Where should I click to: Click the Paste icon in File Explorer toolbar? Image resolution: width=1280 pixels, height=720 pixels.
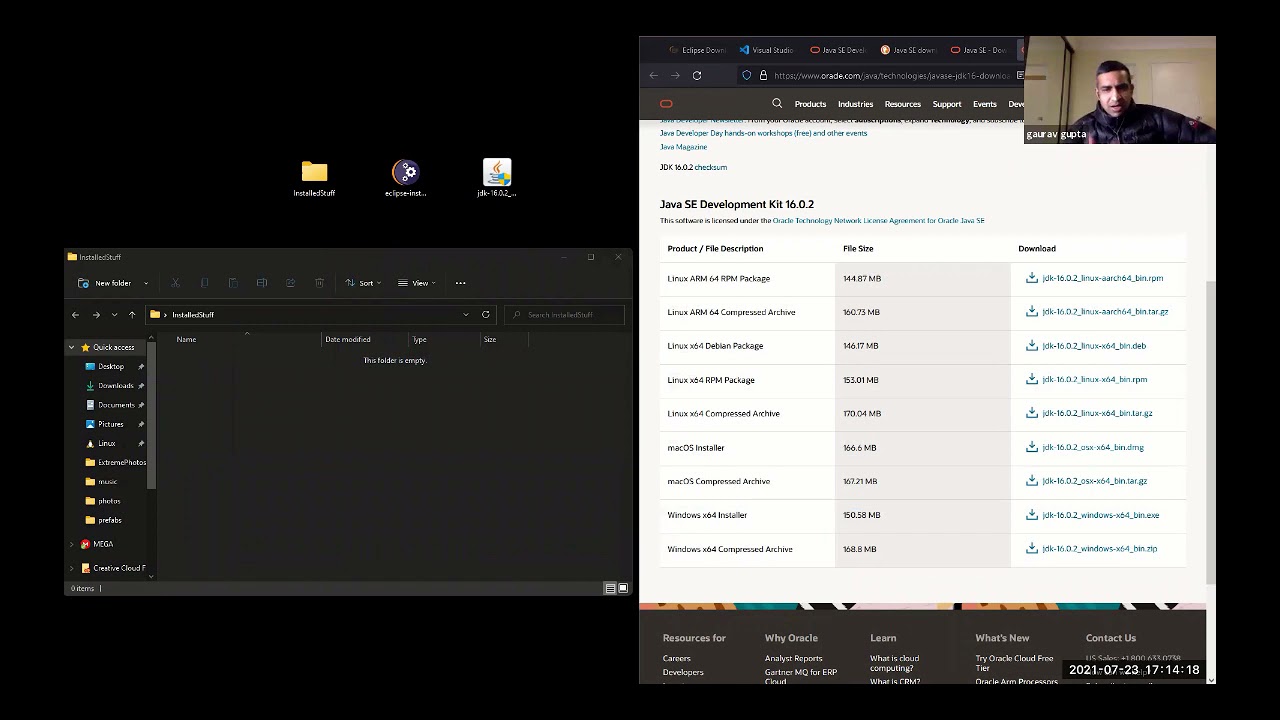pos(233,283)
